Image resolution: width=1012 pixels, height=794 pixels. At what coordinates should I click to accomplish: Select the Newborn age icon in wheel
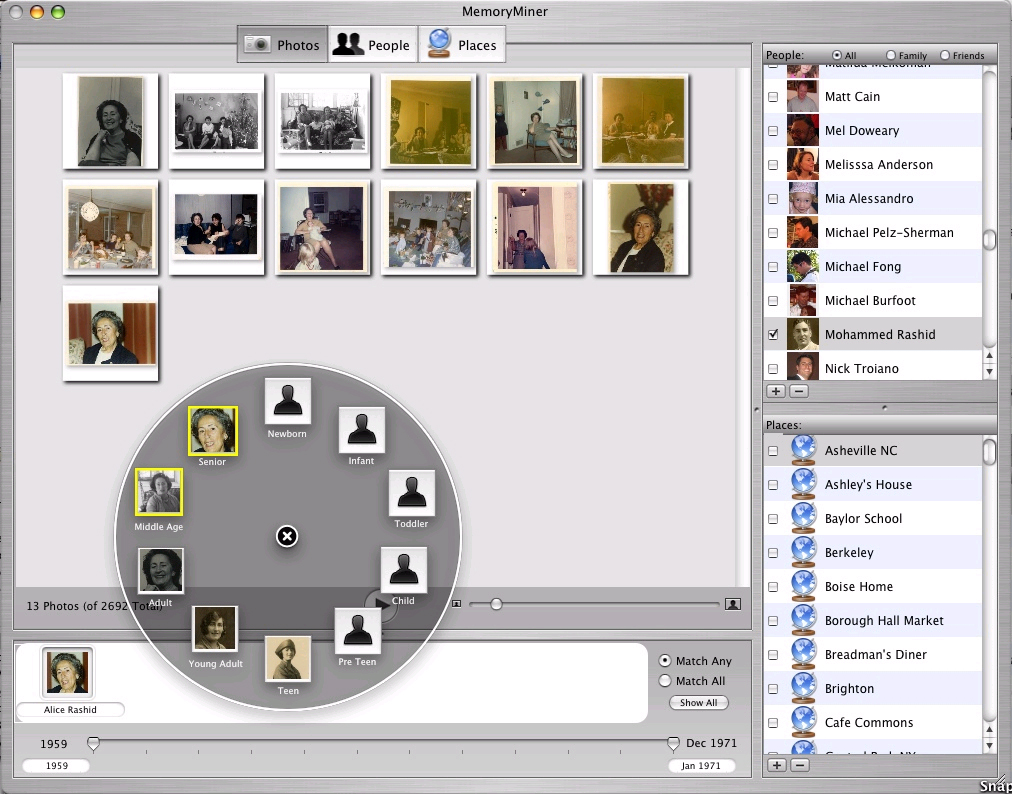coord(288,401)
